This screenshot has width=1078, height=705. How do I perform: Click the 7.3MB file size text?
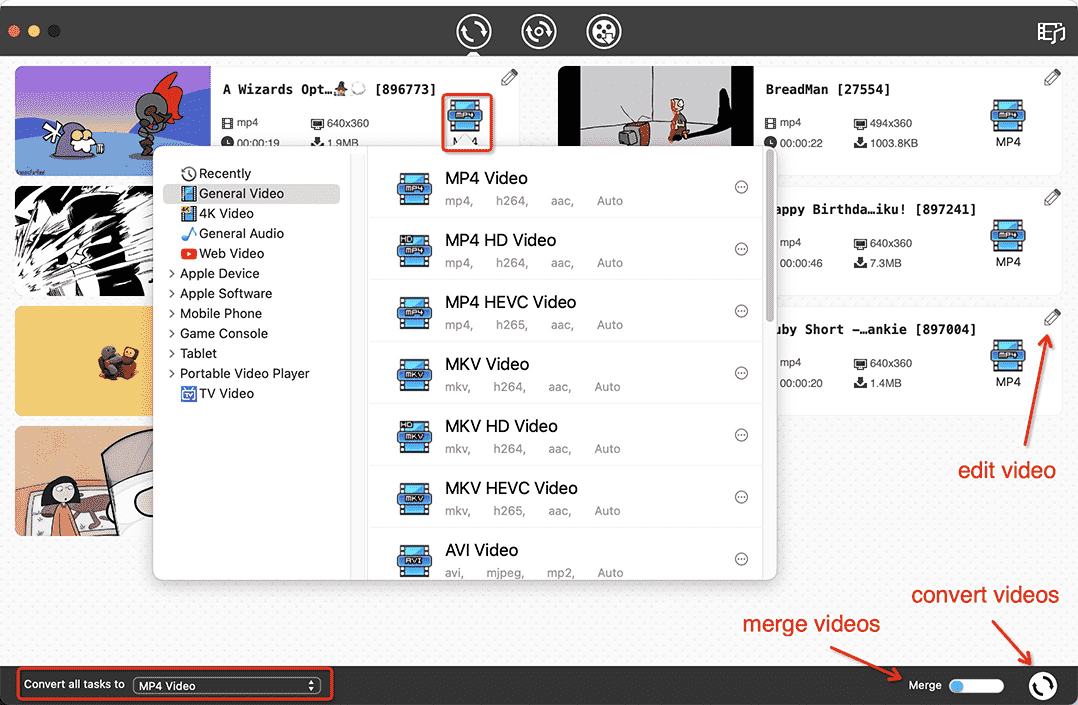[886, 263]
